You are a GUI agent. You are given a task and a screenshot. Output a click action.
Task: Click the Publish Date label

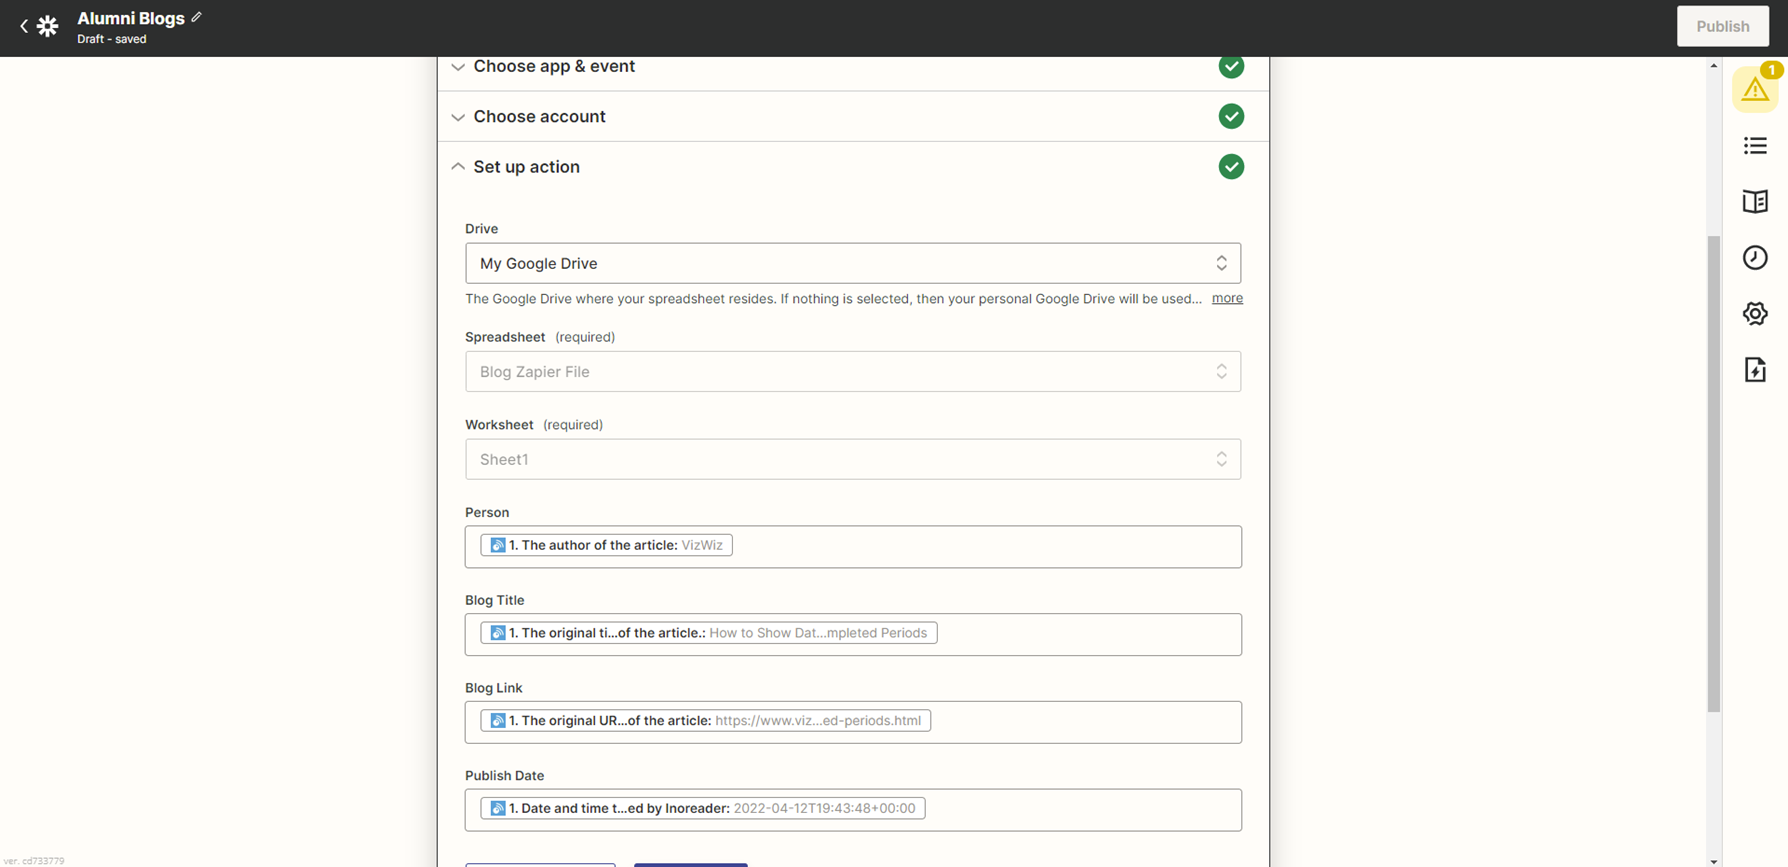click(x=504, y=776)
